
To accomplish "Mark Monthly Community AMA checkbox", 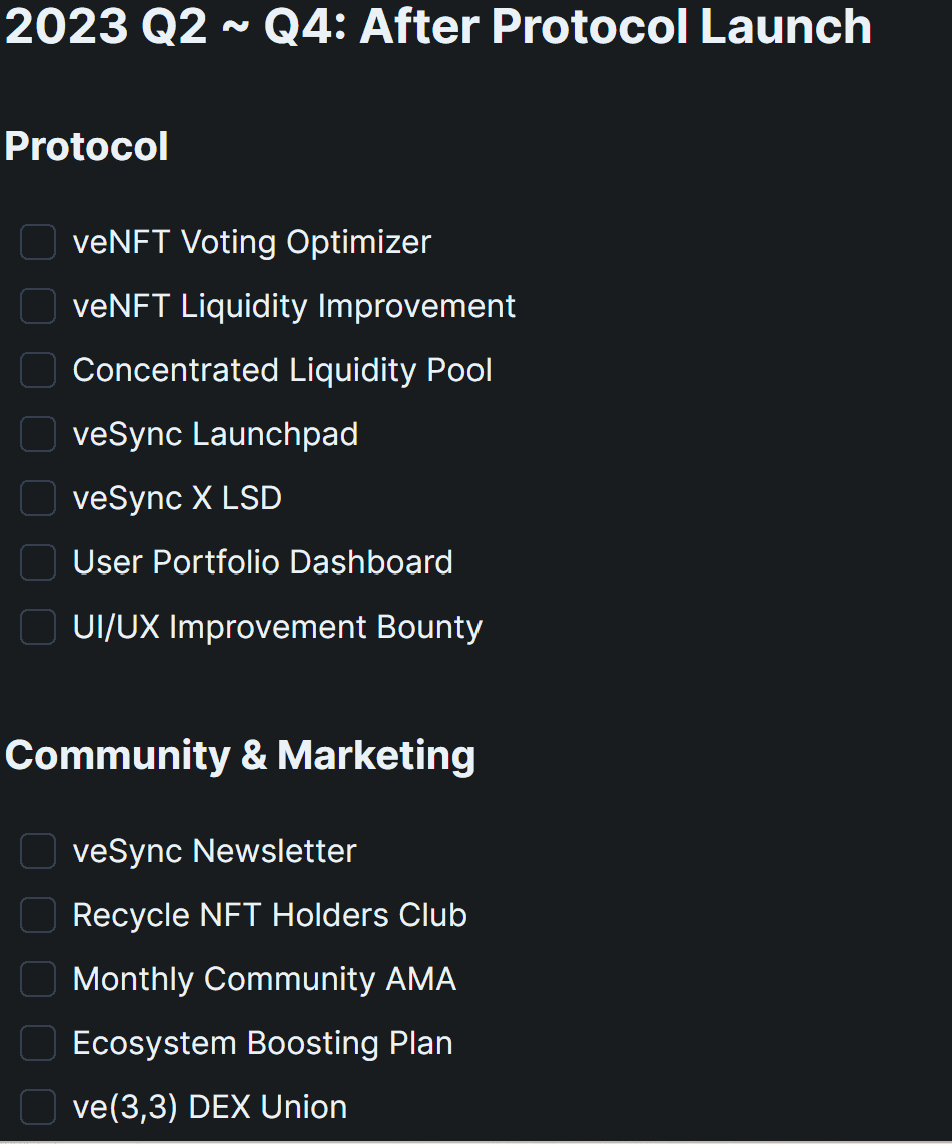I will coord(38,978).
